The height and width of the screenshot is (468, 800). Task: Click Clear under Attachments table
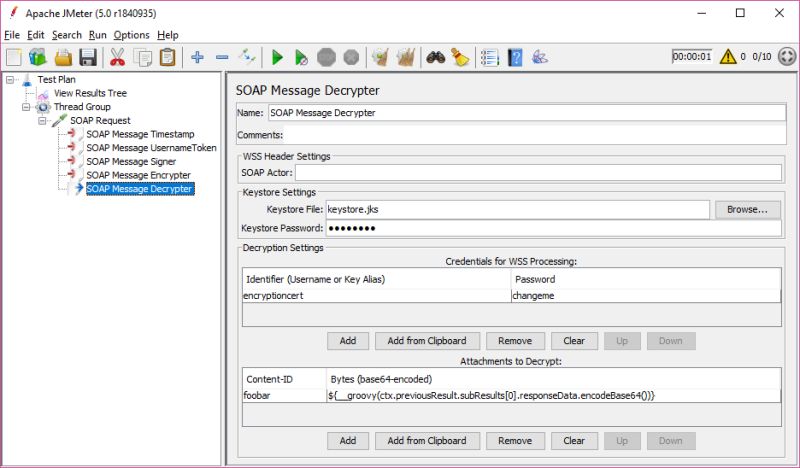point(574,441)
